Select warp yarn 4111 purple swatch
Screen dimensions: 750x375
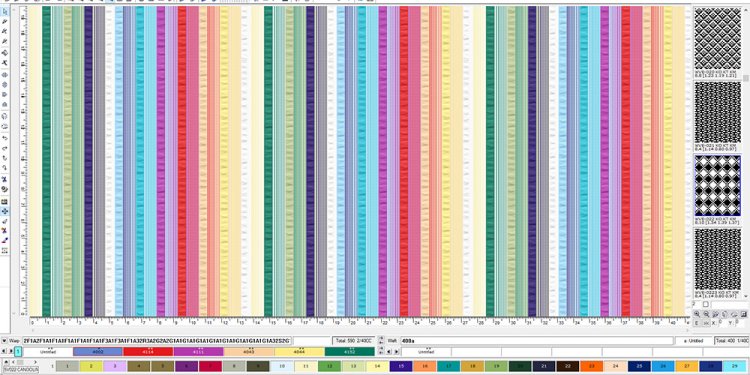[x=199, y=352]
